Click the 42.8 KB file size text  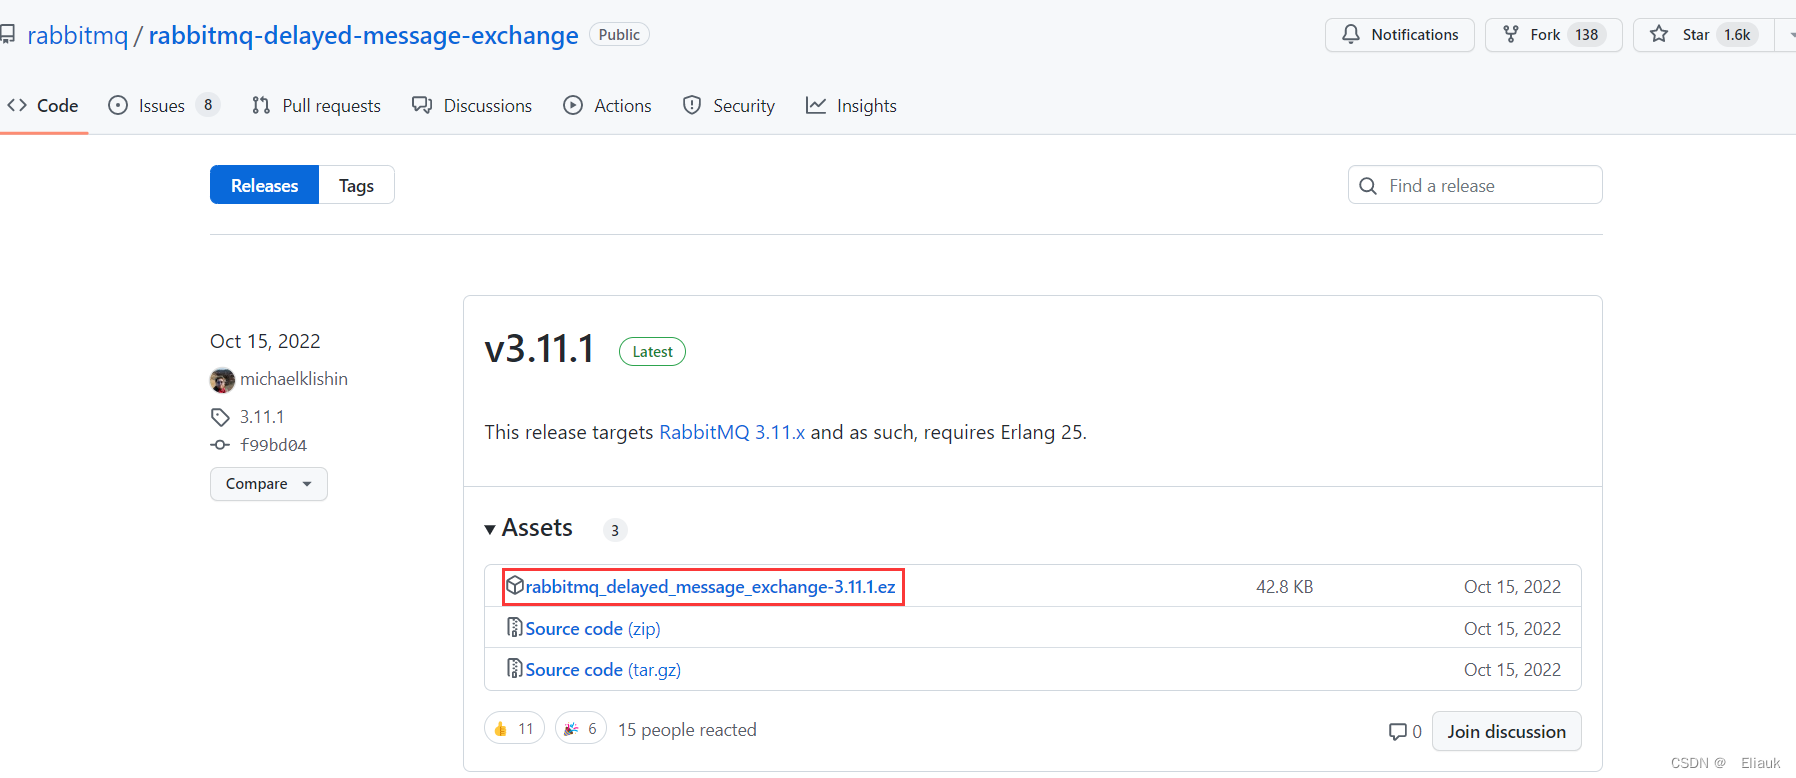pos(1285,587)
